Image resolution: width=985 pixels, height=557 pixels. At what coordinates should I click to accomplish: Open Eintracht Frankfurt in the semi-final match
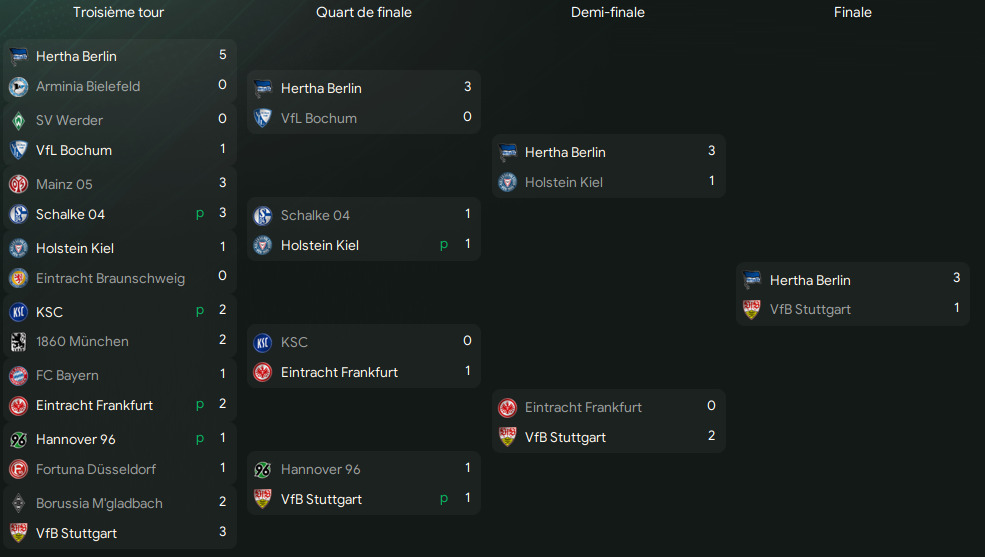coord(584,407)
